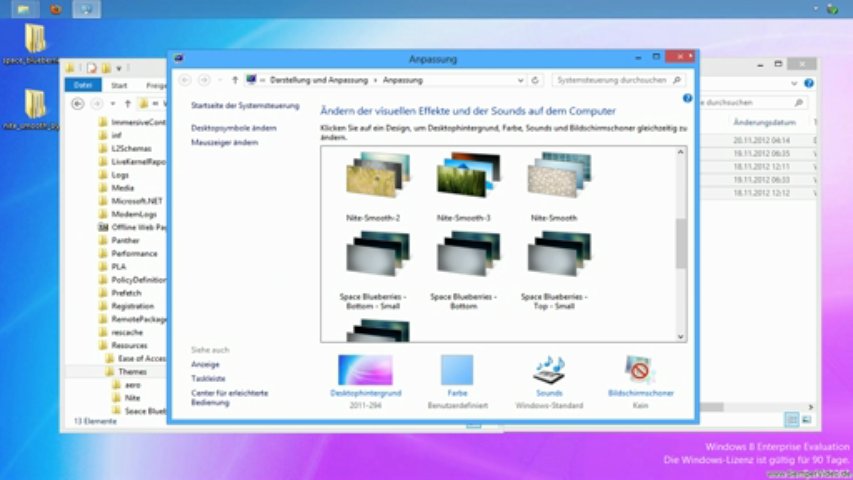Image resolution: width=853 pixels, height=480 pixels.
Task: Go up one level with the arrow icon
Action: [x=235, y=80]
